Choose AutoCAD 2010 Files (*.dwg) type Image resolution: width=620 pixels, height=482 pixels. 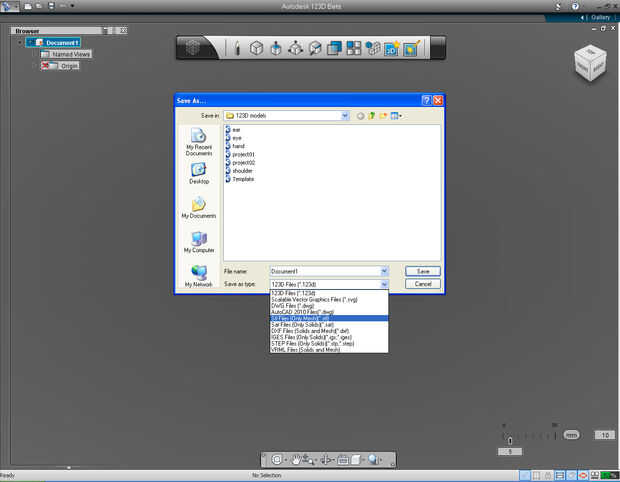click(329, 312)
